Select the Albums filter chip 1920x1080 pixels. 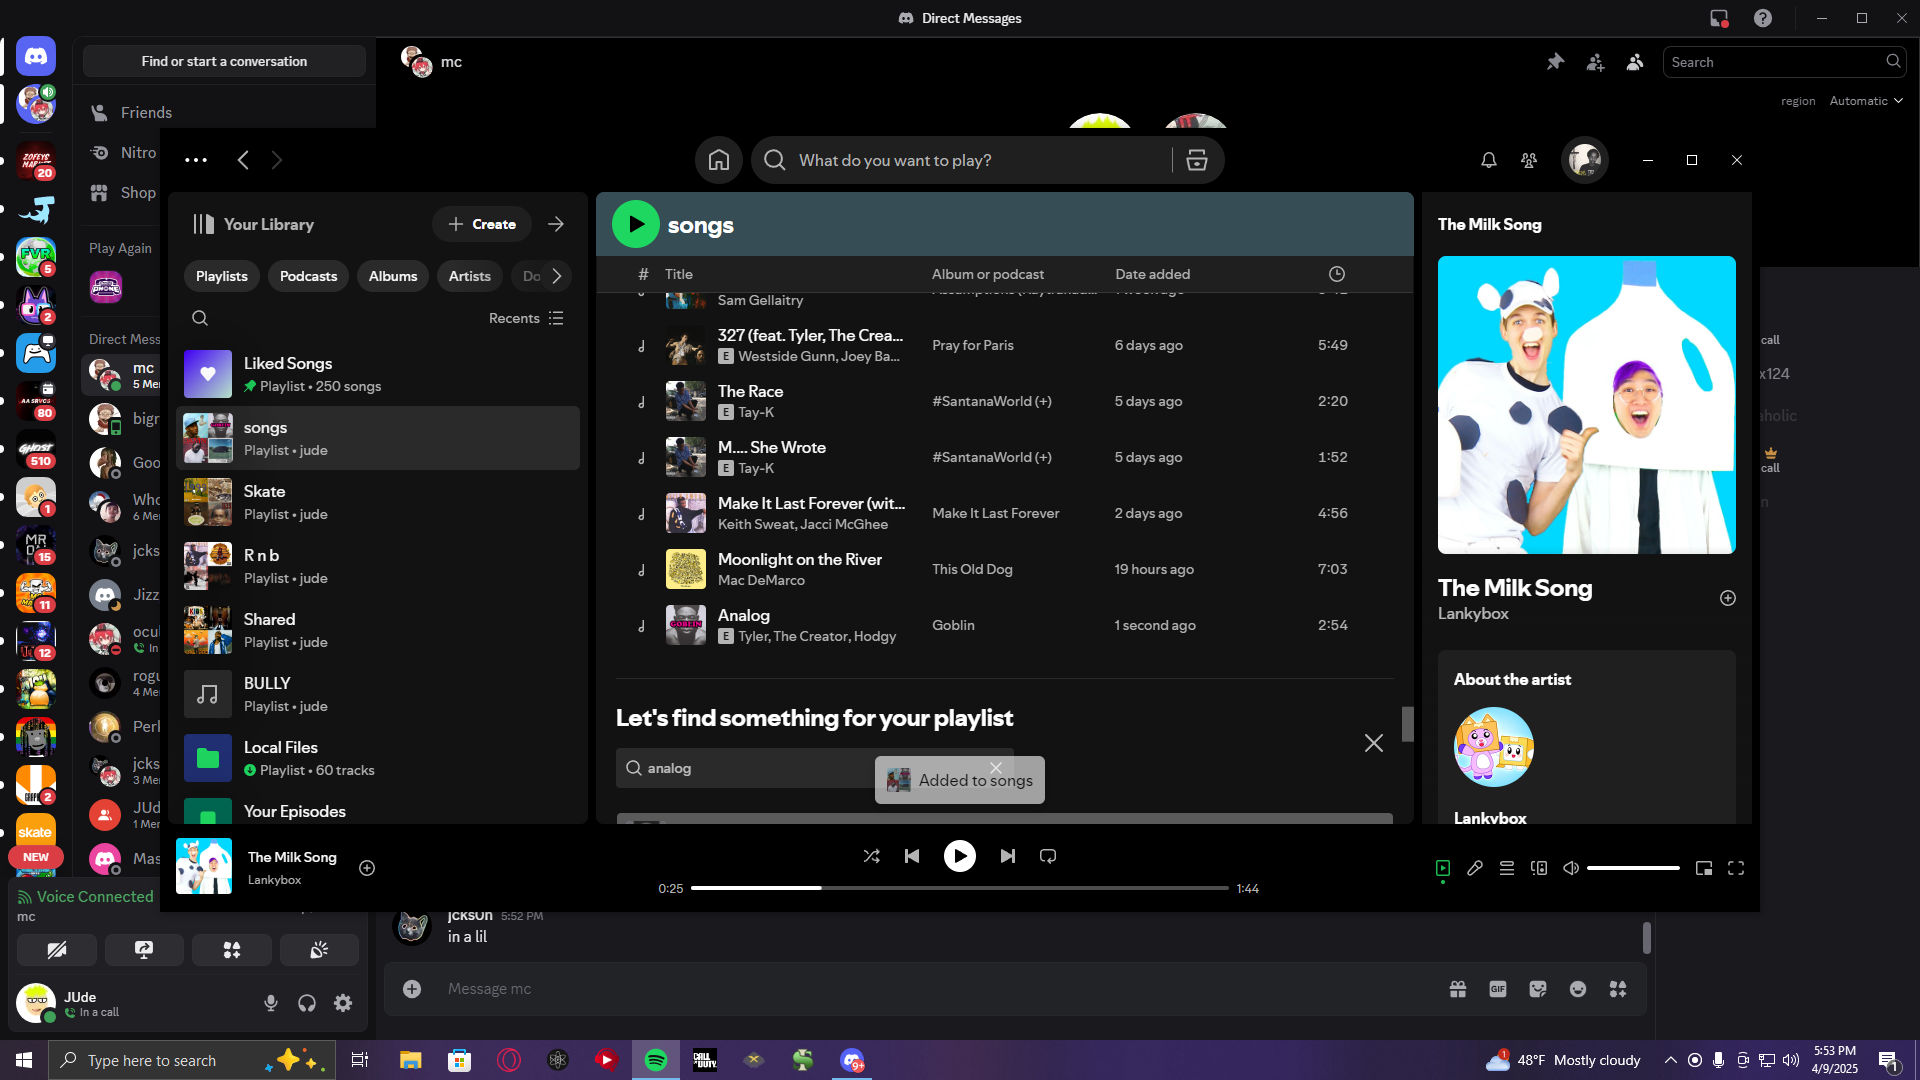coord(392,276)
